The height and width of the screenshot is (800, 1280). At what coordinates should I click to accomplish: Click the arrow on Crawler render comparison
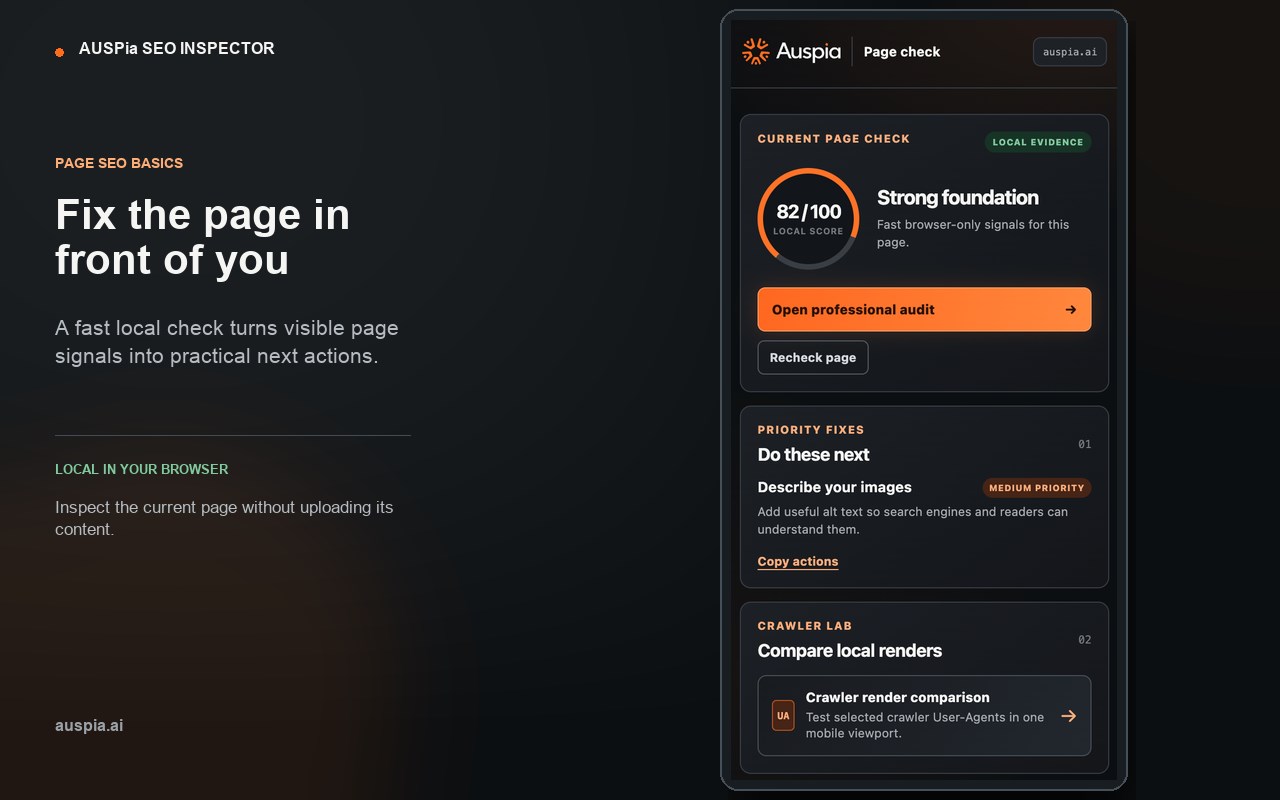pyautogui.click(x=1068, y=716)
